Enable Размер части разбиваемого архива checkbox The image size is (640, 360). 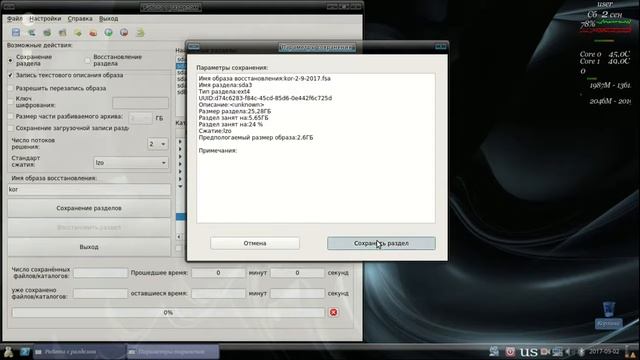11,117
